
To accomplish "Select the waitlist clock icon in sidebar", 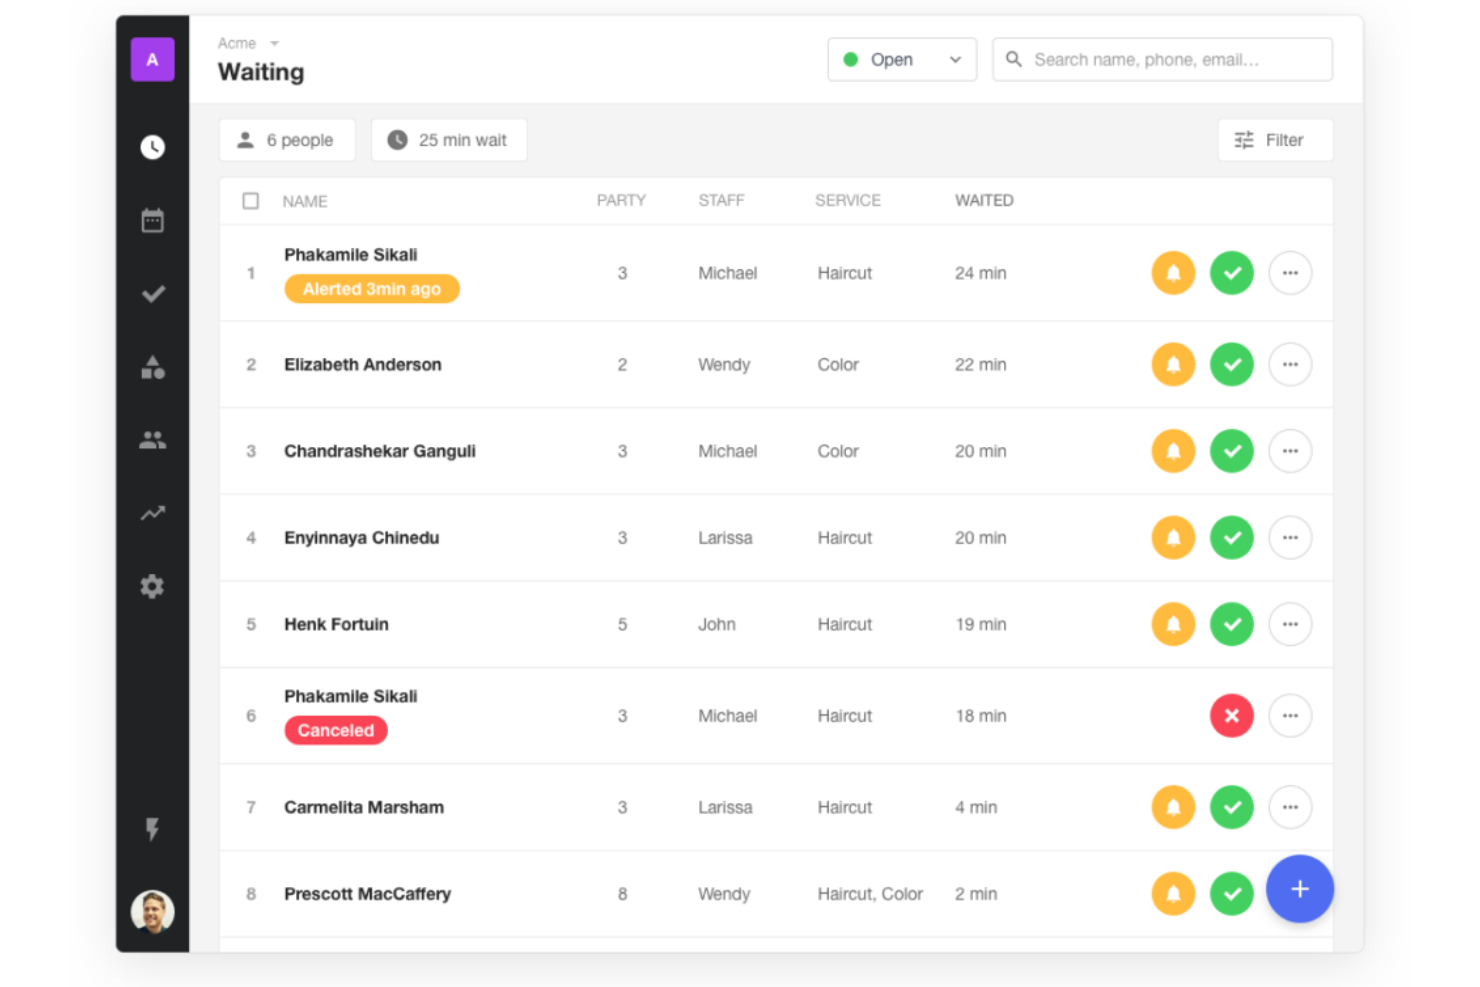I will (x=152, y=146).
